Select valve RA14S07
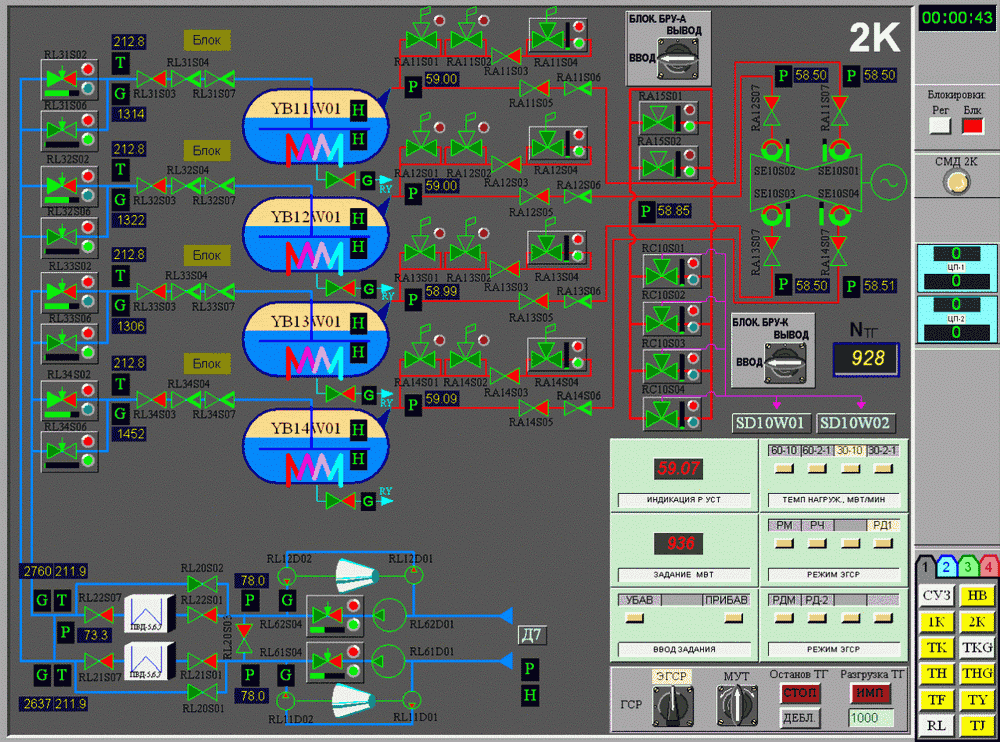 839,251
